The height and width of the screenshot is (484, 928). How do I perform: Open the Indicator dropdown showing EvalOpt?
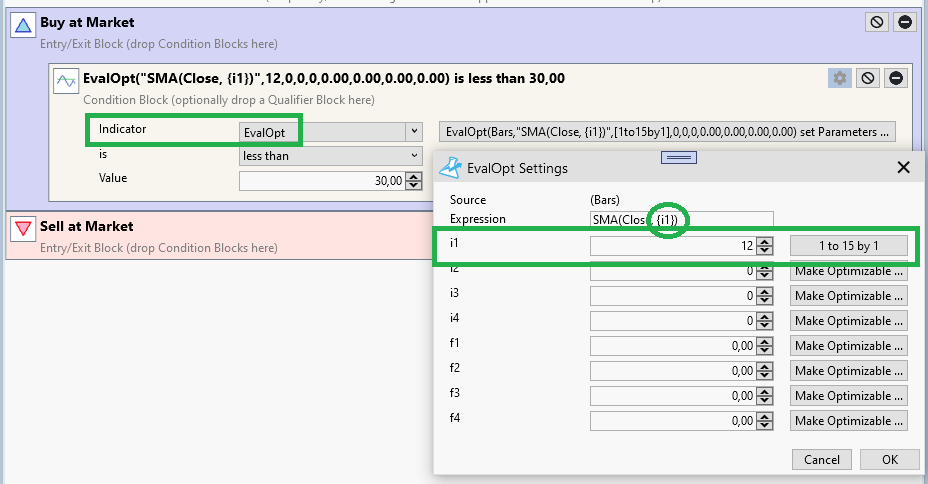413,131
